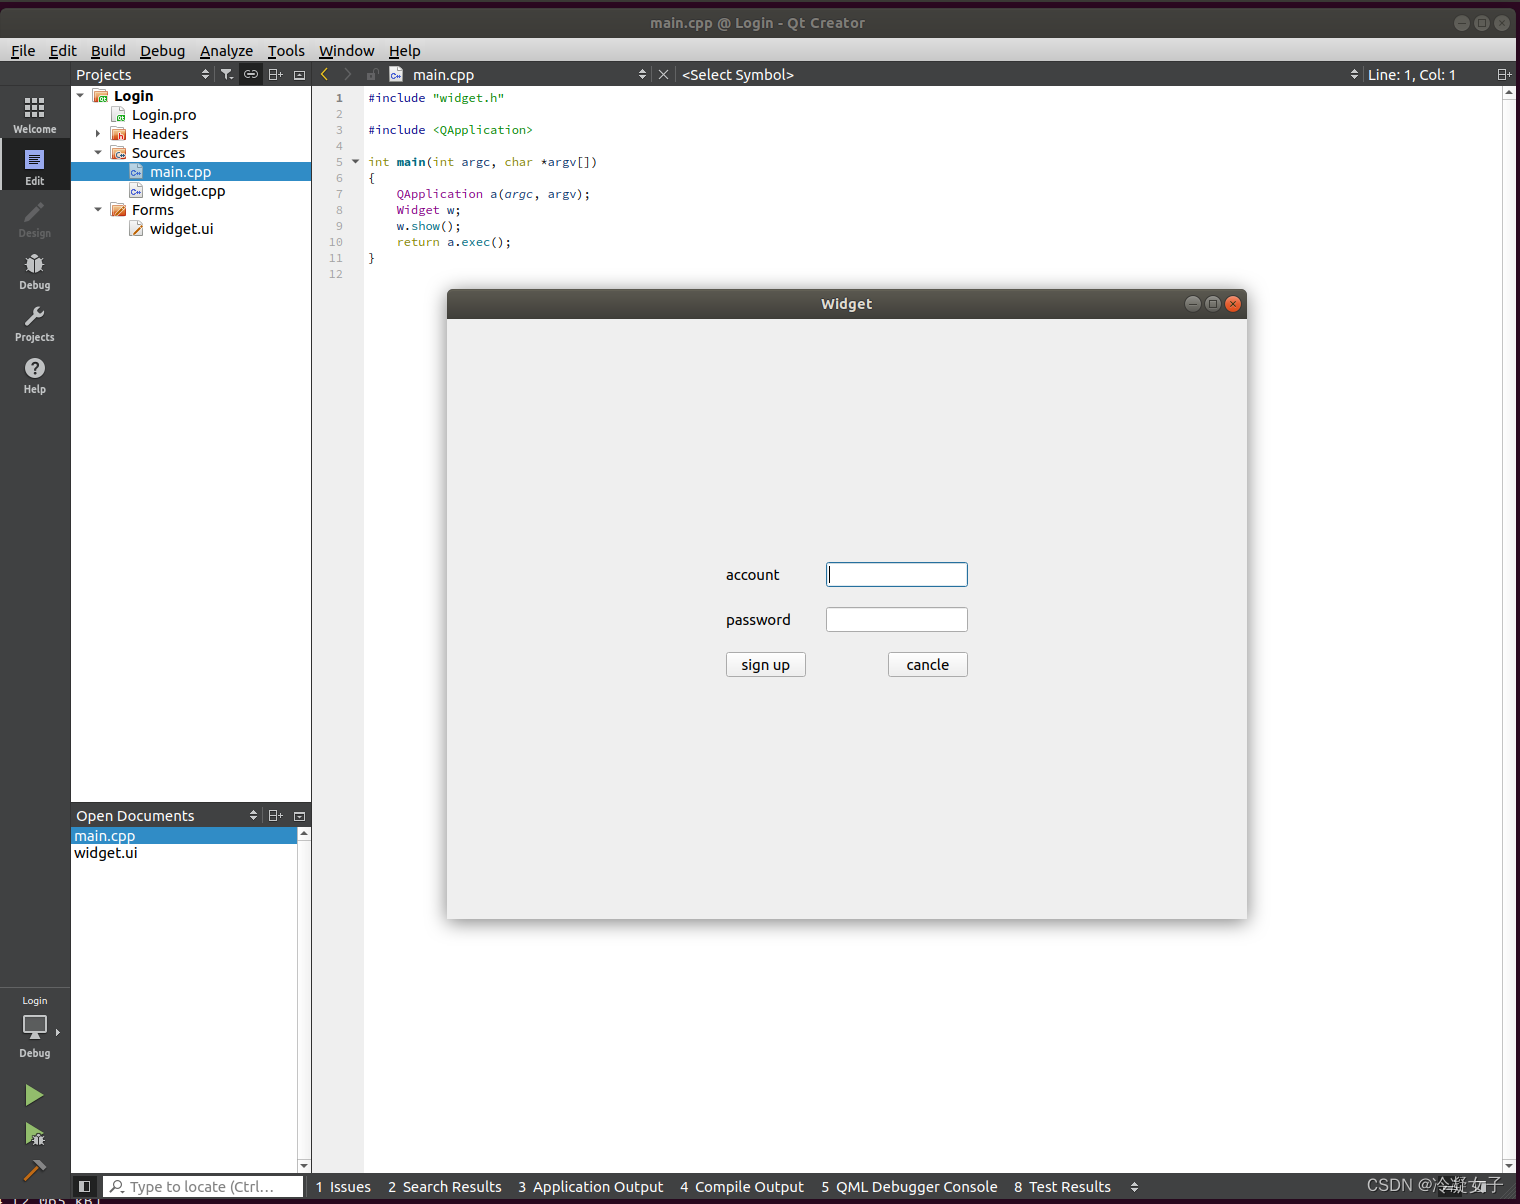Open the File menu

pos(23,50)
